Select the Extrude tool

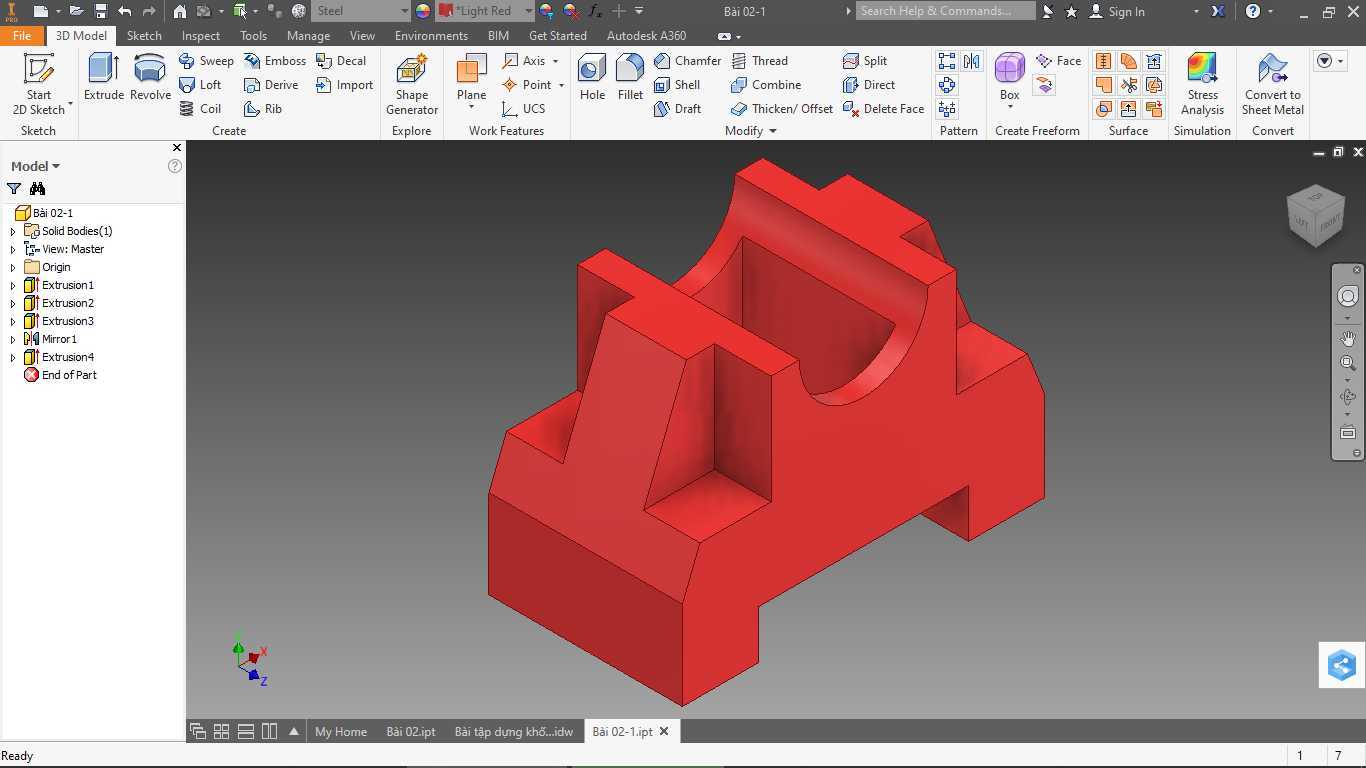tap(104, 77)
